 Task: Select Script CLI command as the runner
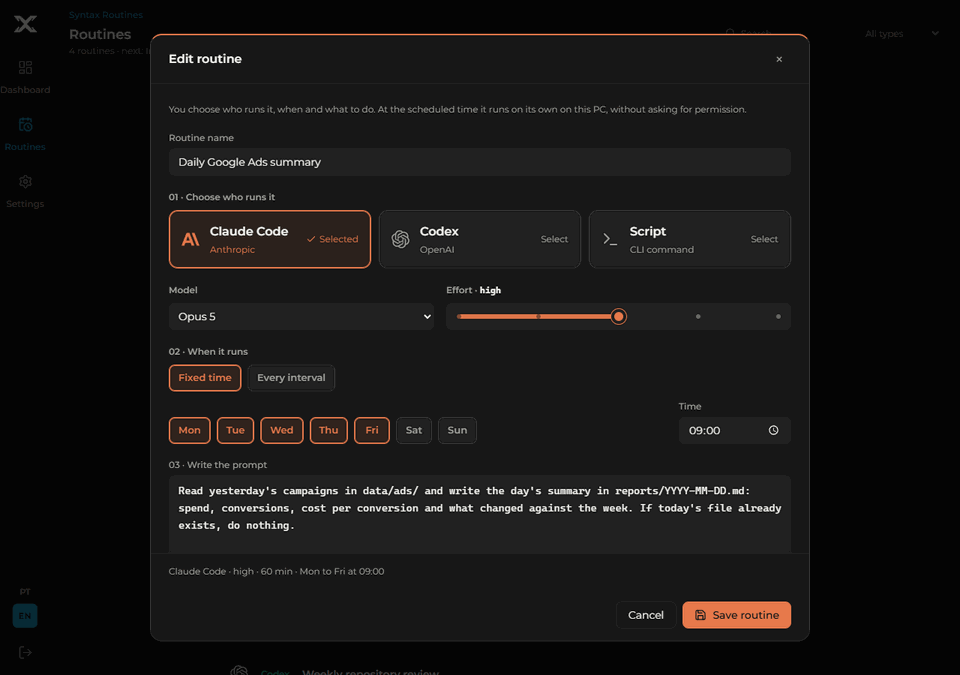[x=689, y=239]
